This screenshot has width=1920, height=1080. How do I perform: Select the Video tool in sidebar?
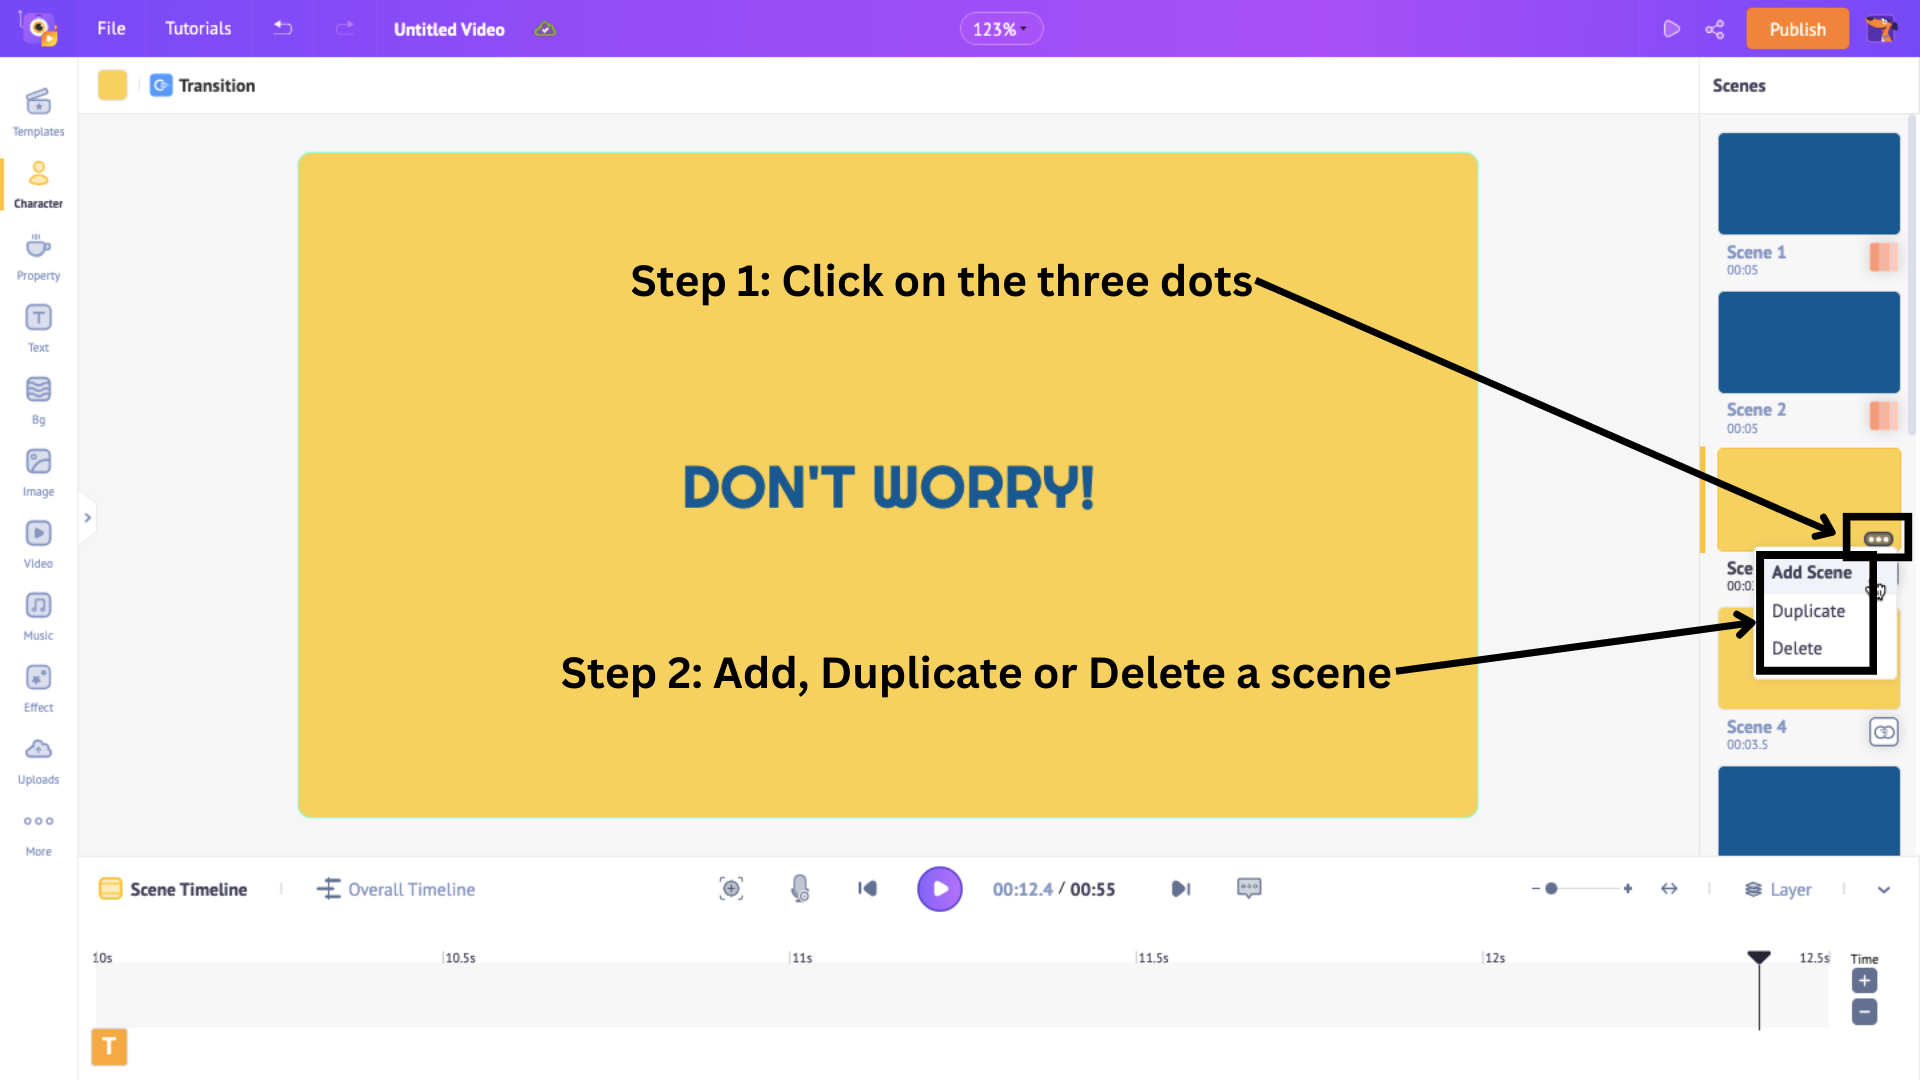coord(38,543)
